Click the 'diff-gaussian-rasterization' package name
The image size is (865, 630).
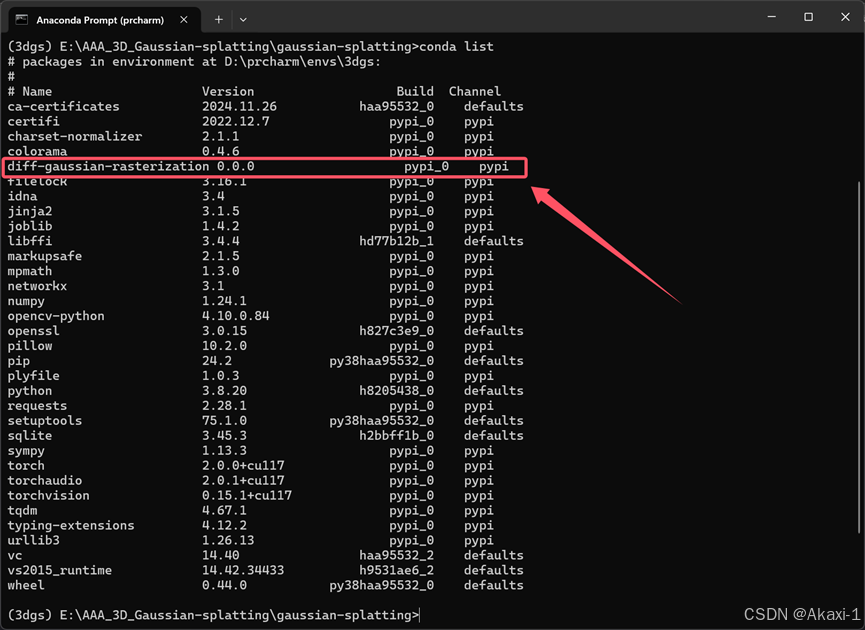coord(108,167)
